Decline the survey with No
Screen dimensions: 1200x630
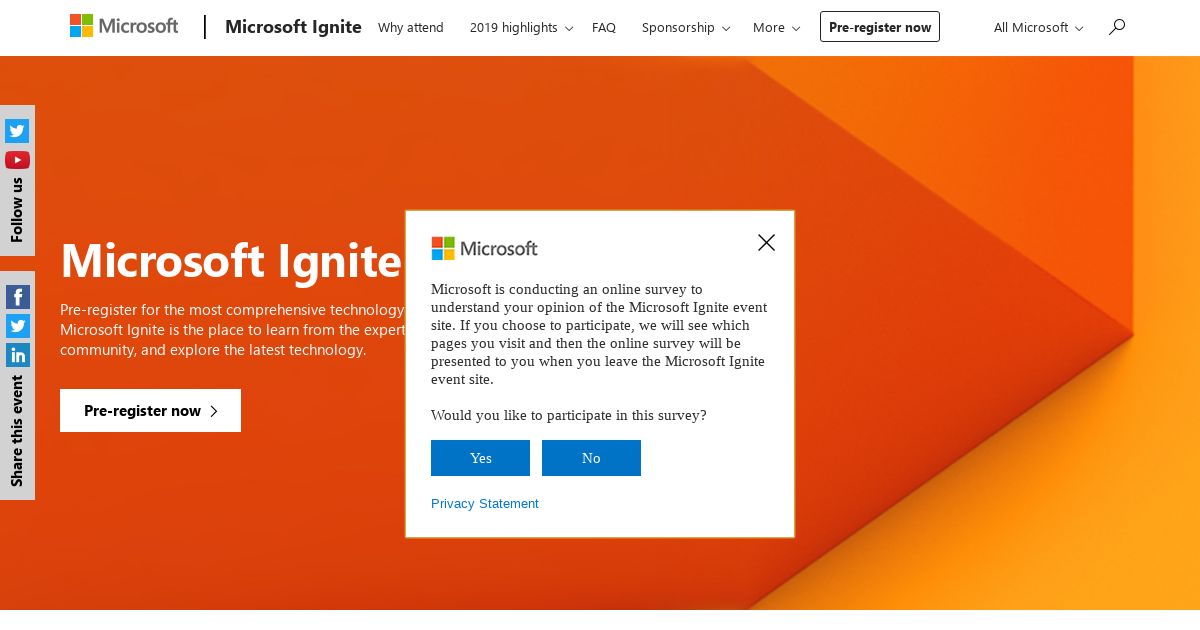click(591, 458)
